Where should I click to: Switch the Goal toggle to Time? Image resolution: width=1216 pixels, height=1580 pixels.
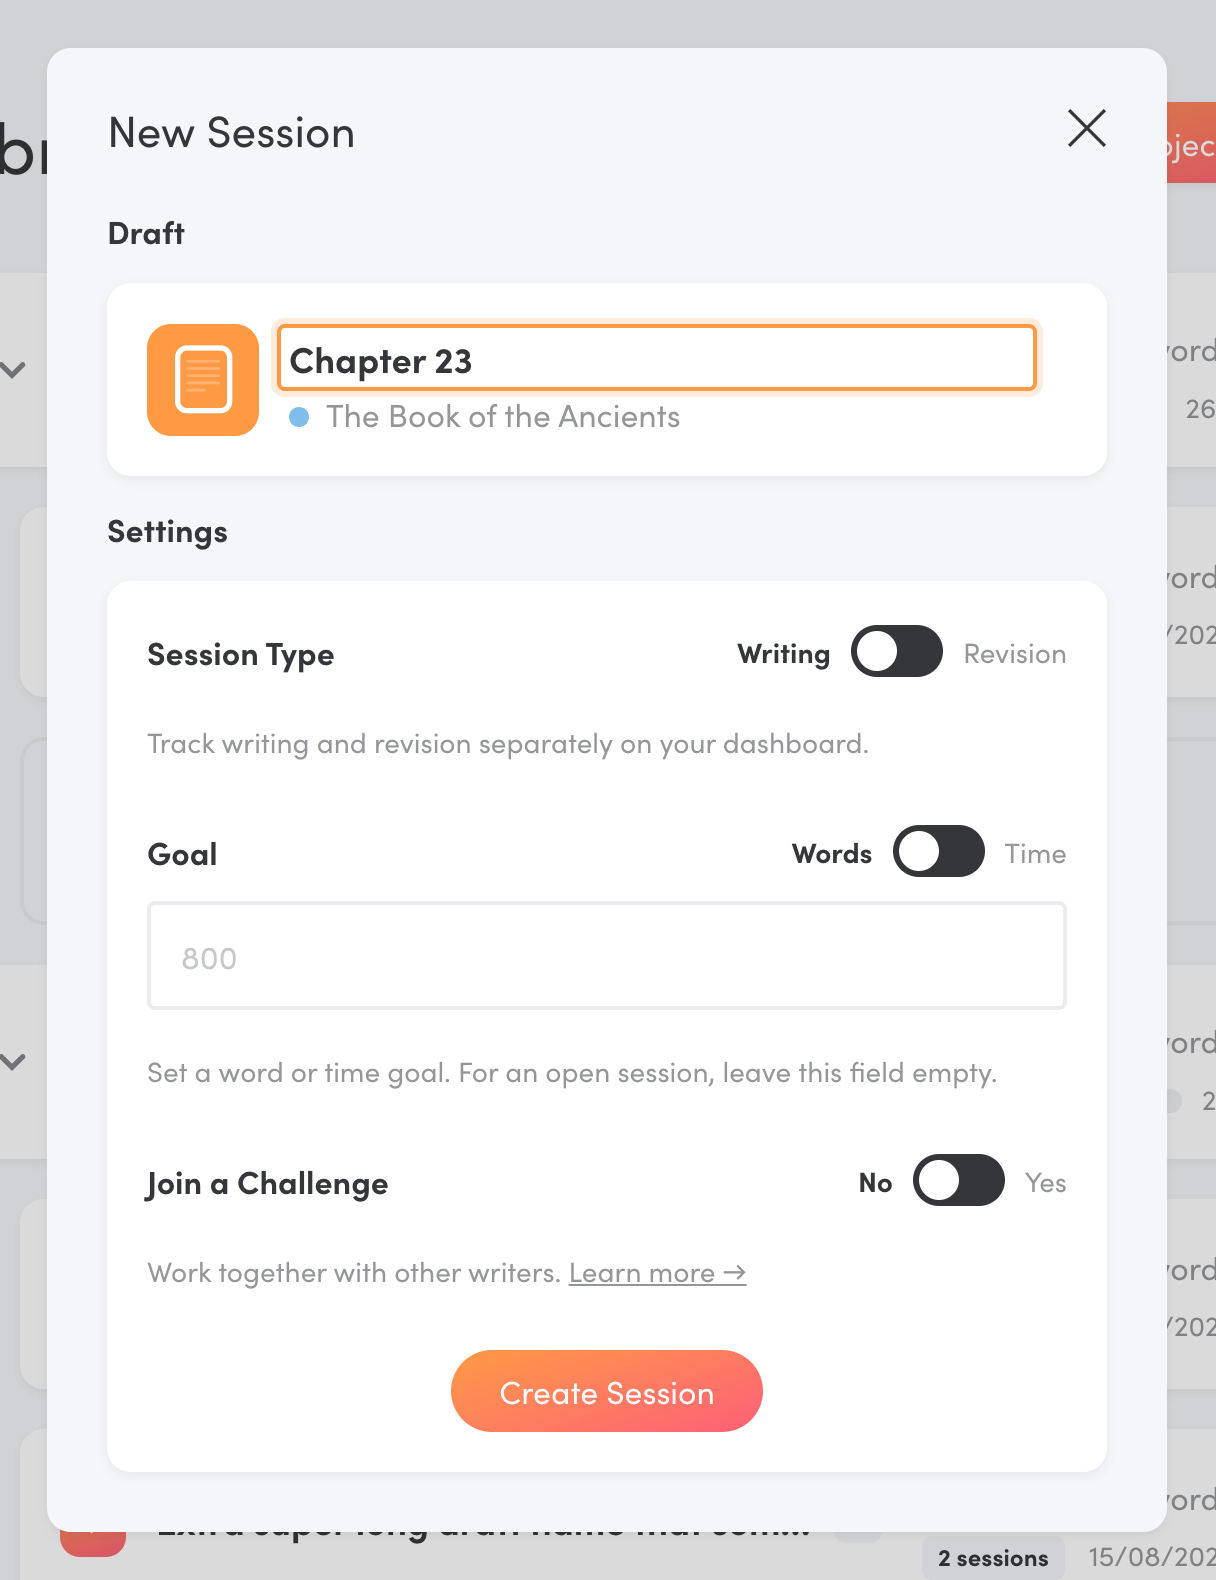click(939, 852)
